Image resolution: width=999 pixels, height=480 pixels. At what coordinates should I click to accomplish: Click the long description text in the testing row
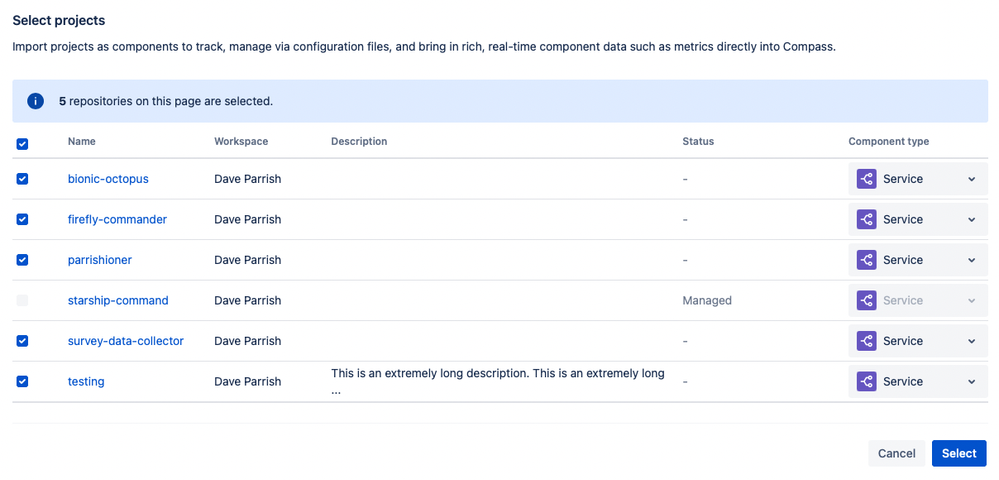[x=498, y=381]
